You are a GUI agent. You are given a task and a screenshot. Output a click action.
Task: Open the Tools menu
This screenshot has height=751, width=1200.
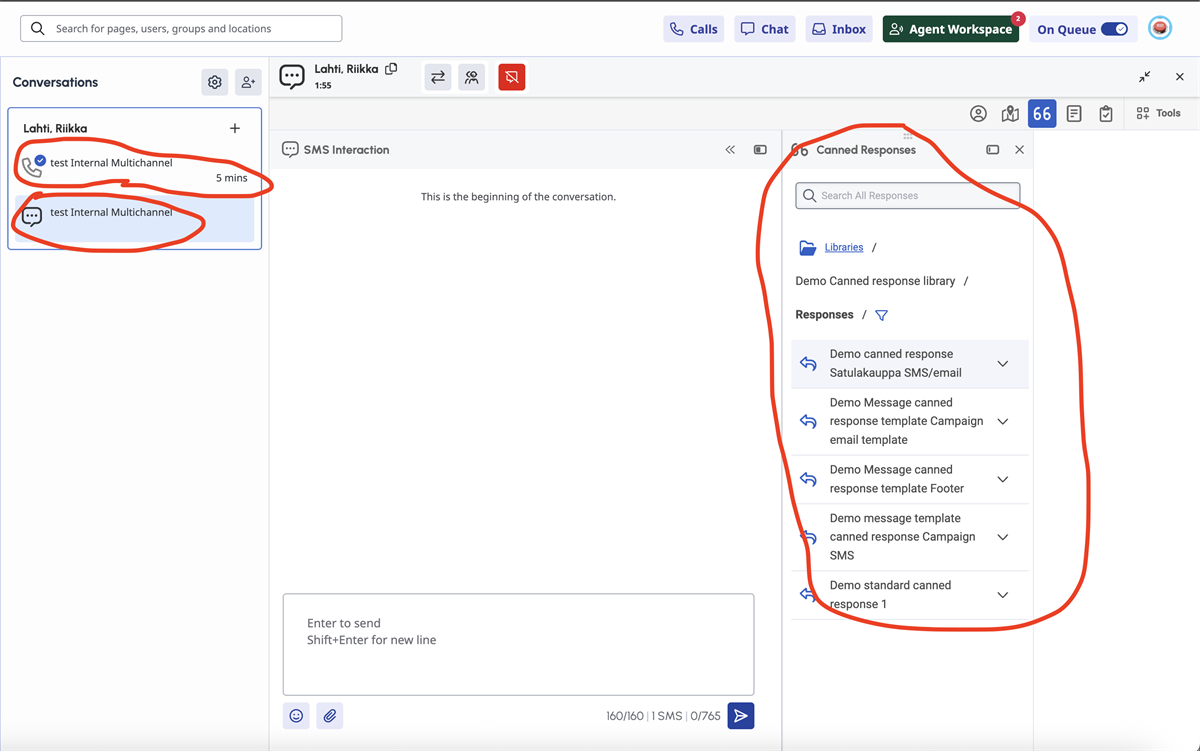(1159, 114)
